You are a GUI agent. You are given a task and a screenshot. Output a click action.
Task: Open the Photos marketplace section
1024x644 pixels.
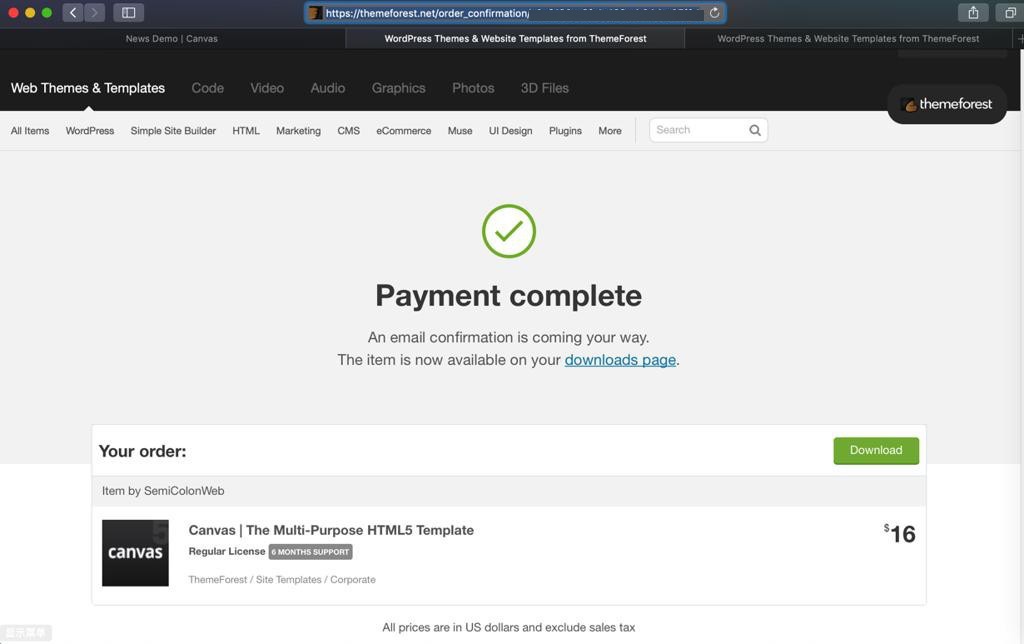click(473, 88)
